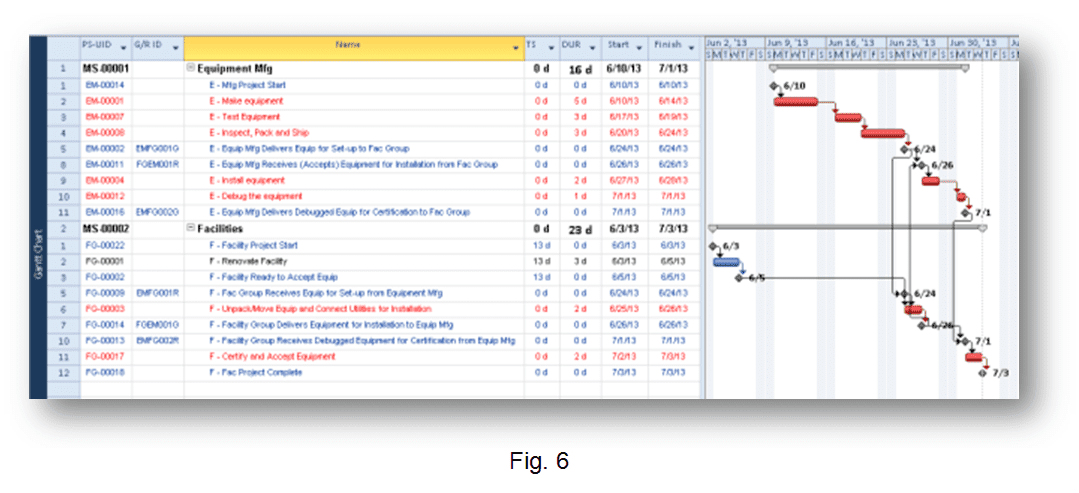Select the blue Renovate Facility Gantt bar
This screenshot has height=493, width=1079.
[x=726, y=262]
